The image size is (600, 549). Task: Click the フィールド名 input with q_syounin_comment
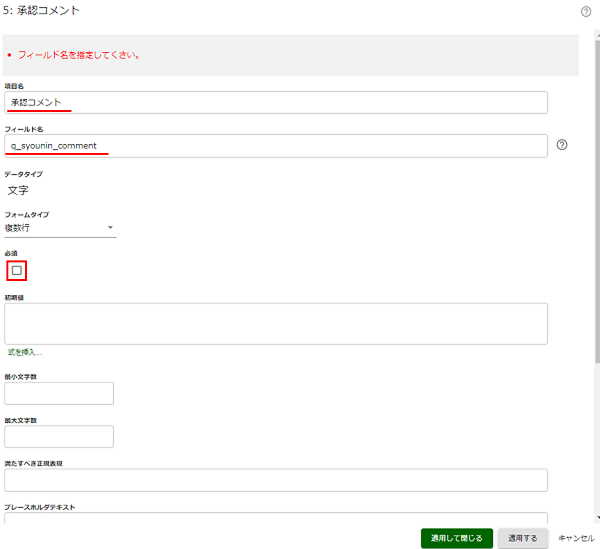pyautogui.click(x=276, y=145)
